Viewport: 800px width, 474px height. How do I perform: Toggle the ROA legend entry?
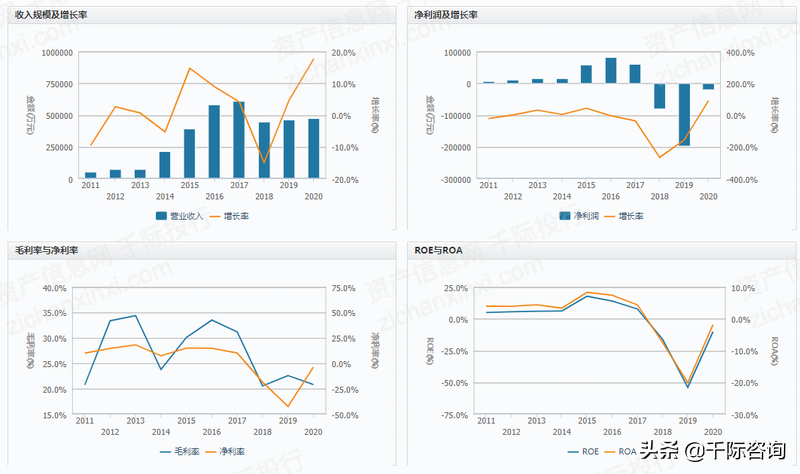(x=620, y=452)
